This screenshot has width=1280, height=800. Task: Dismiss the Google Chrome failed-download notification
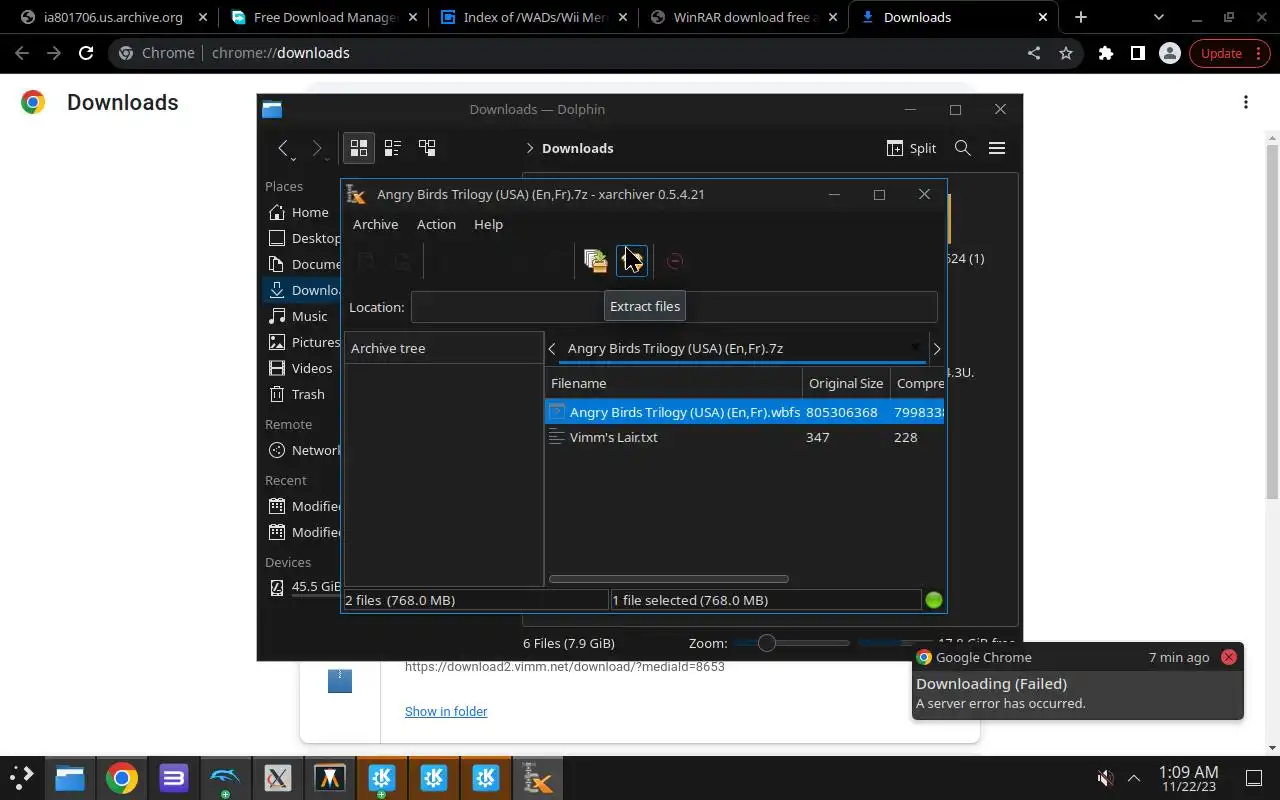(1229, 657)
